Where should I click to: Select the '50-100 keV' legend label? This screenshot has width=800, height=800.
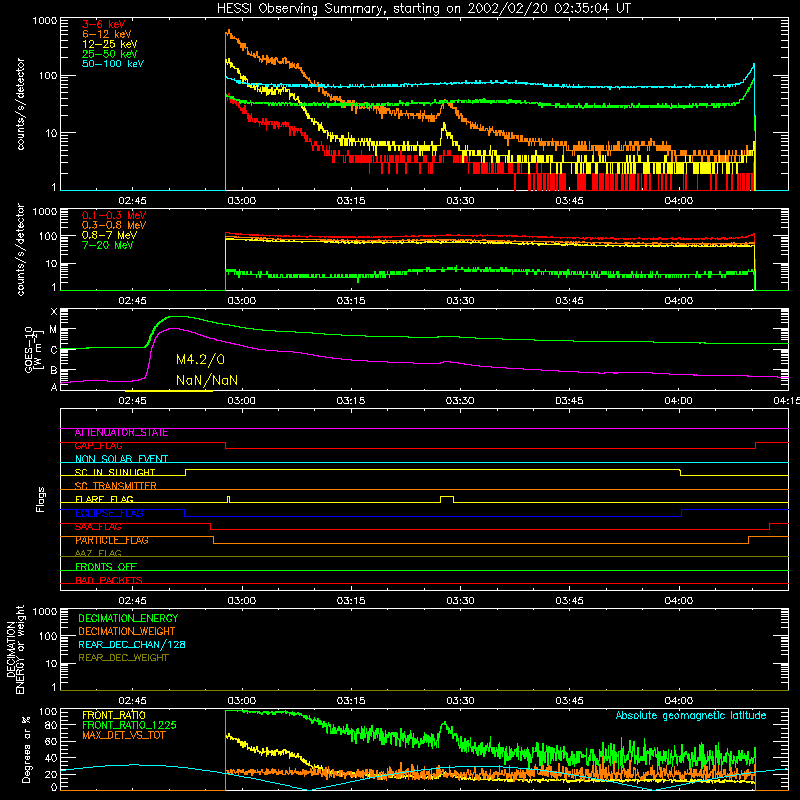(x=113, y=64)
